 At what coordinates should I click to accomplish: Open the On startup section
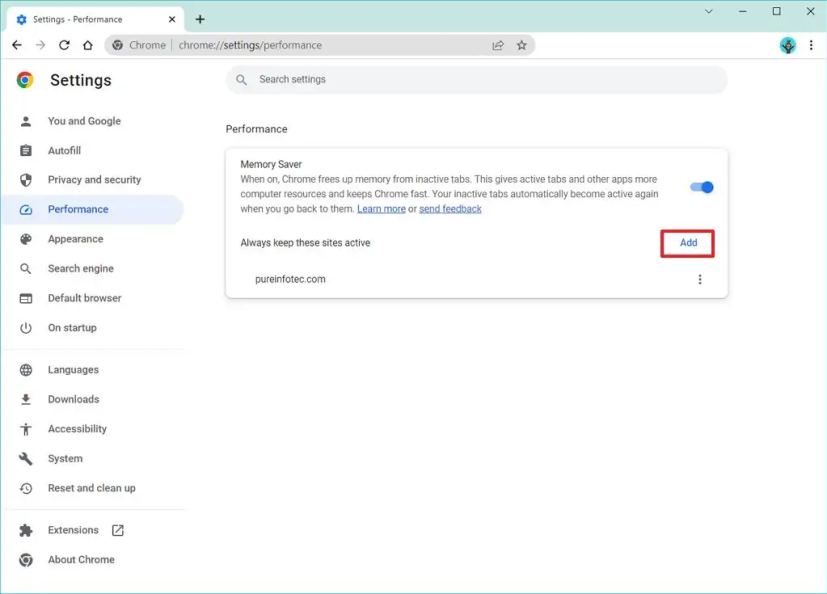click(72, 328)
